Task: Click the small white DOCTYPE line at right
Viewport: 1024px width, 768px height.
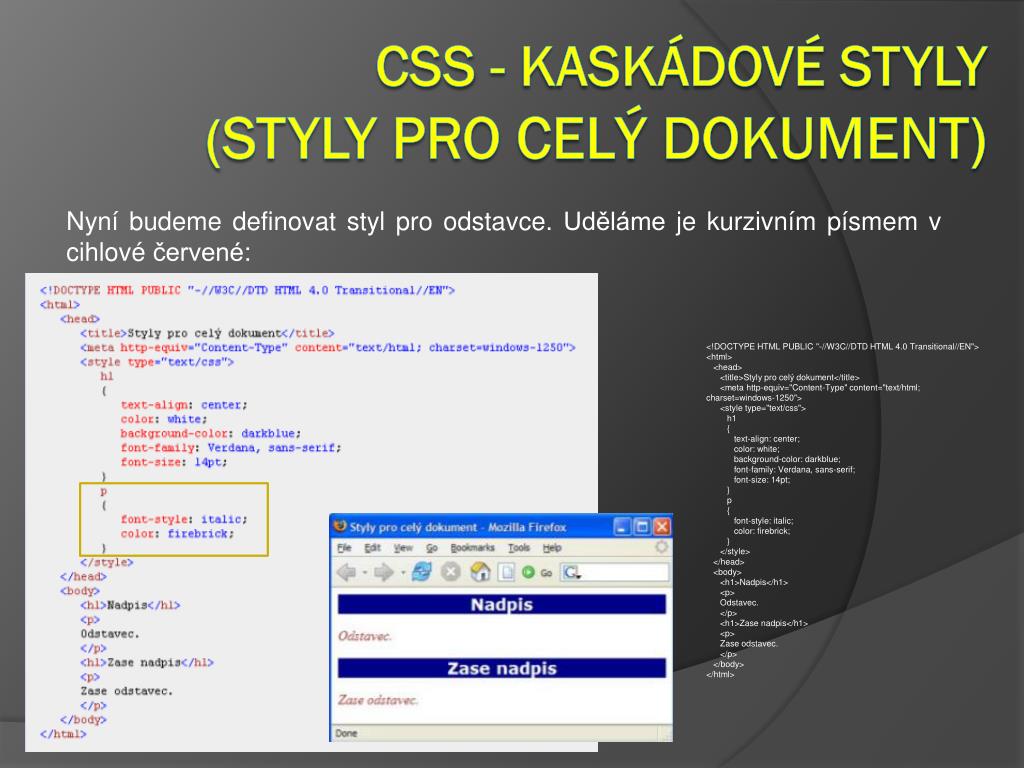Action: [842, 347]
